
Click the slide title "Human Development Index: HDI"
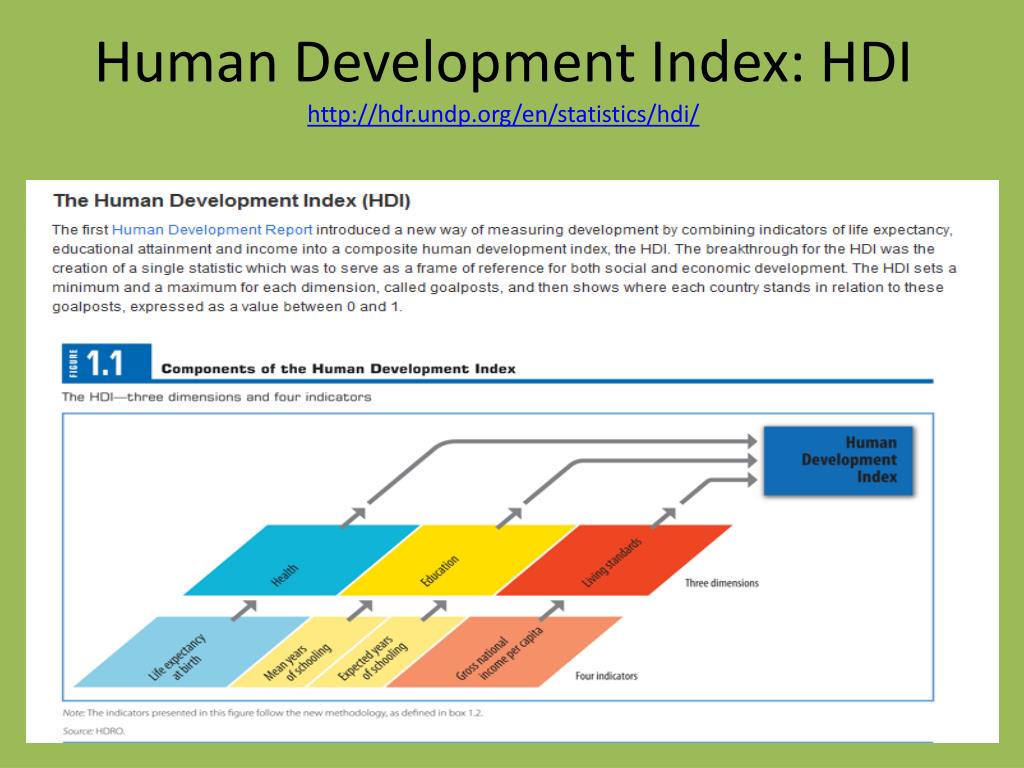click(503, 62)
